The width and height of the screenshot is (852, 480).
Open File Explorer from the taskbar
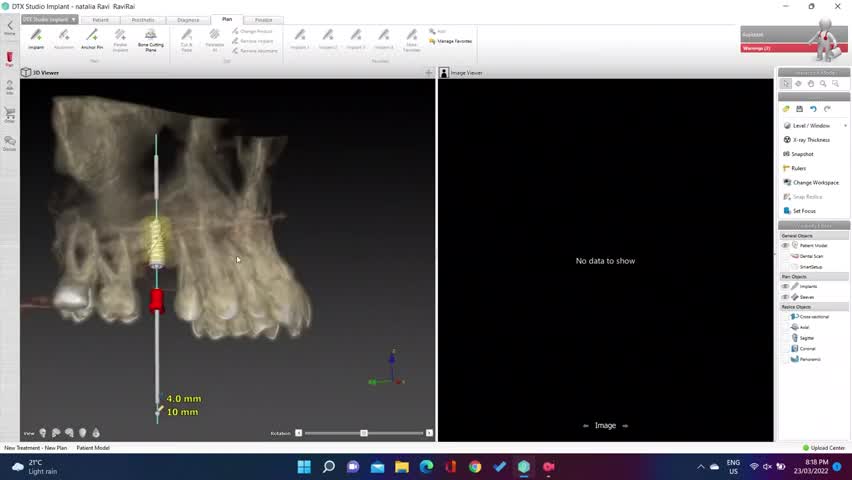[402, 467]
